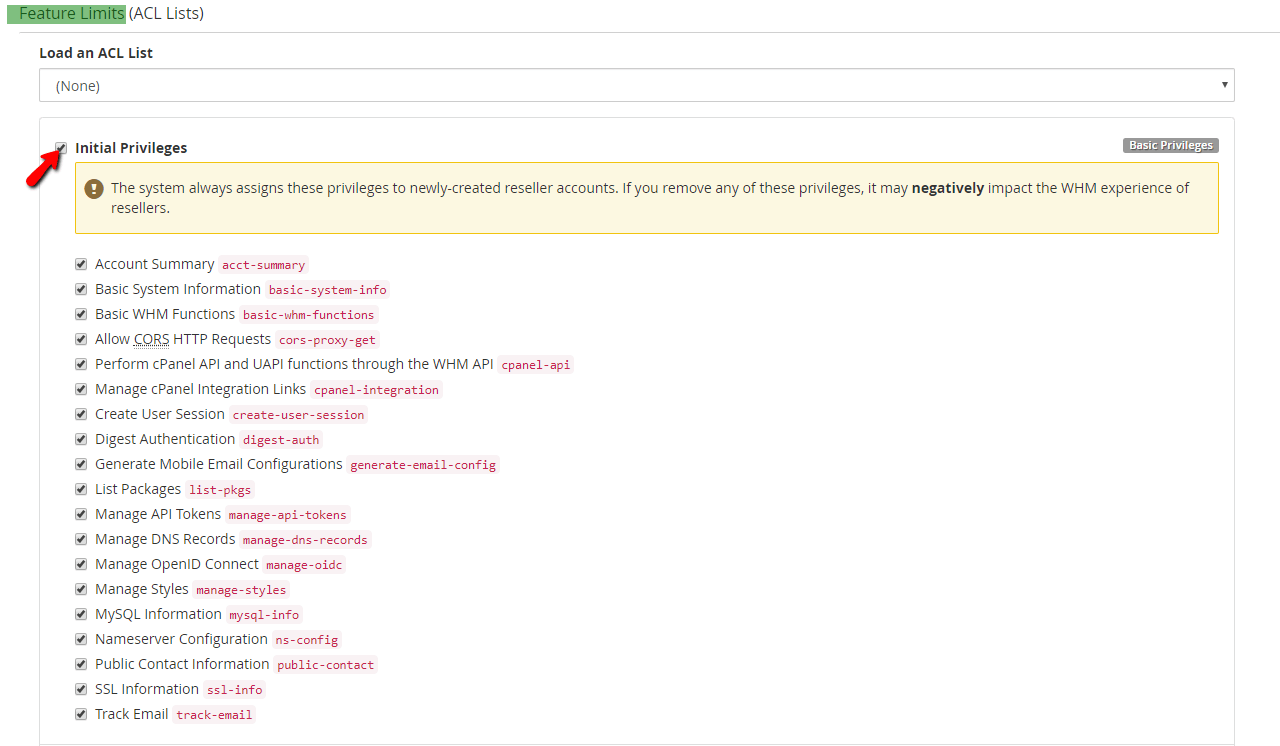1280x746 pixels.
Task: Click the ns-config code tag
Action: tap(307, 640)
